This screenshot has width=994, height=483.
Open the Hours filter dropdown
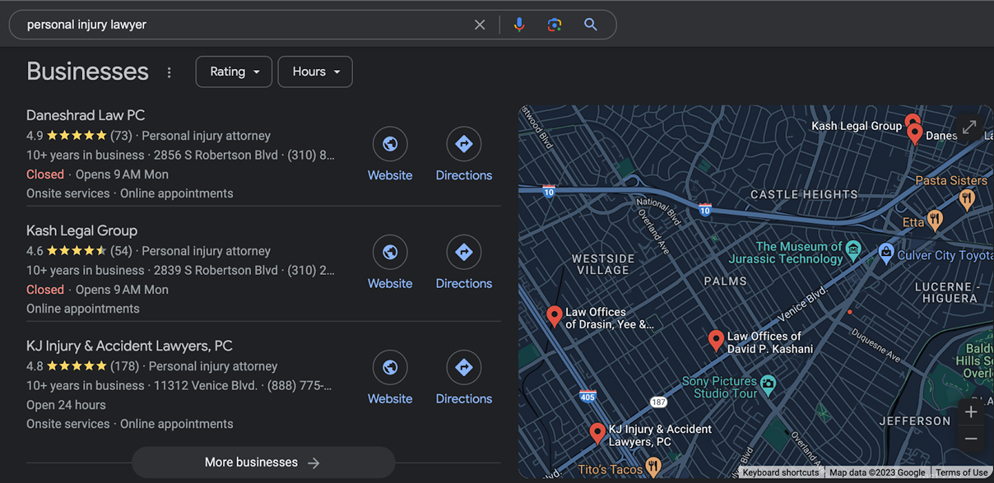coord(315,72)
